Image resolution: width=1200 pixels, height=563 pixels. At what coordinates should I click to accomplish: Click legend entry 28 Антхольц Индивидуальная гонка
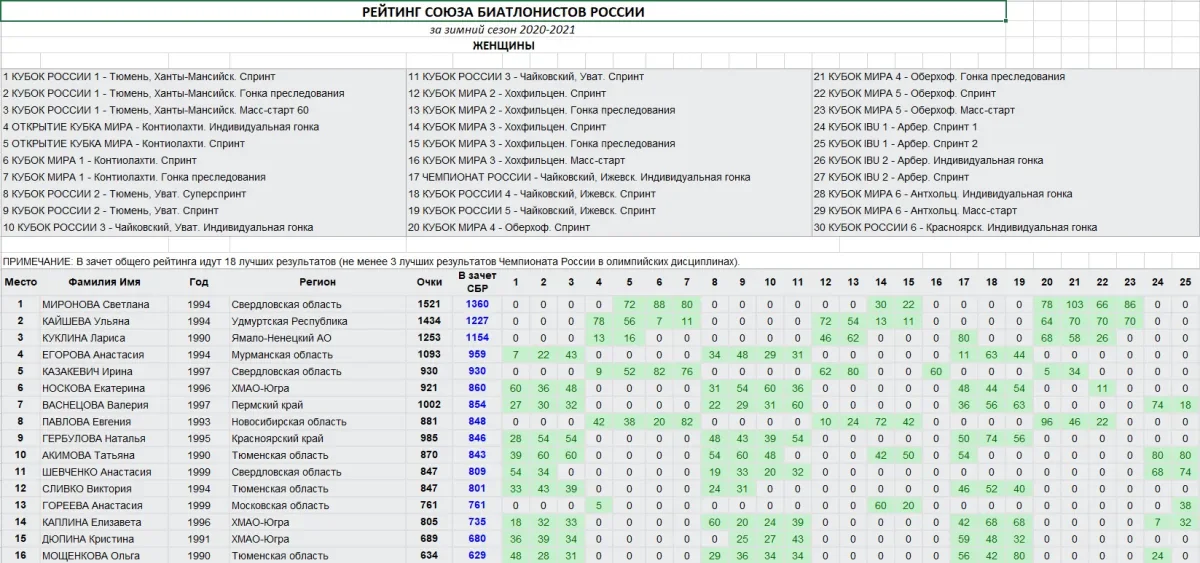[x=943, y=194]
